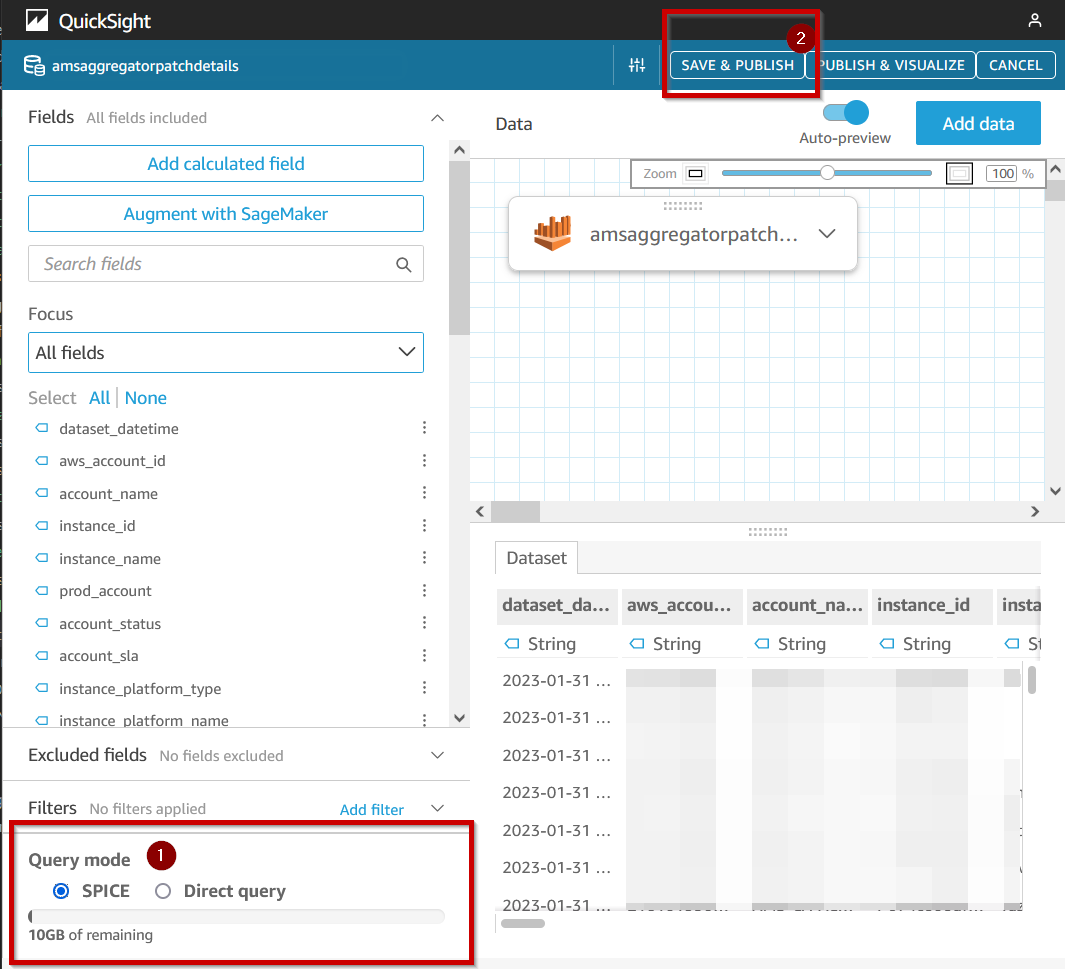Click the Athena data source icon
Image resolution: width=1065 pixels, height=969 pixels.
pyautogui.click(x=552, y=234)
